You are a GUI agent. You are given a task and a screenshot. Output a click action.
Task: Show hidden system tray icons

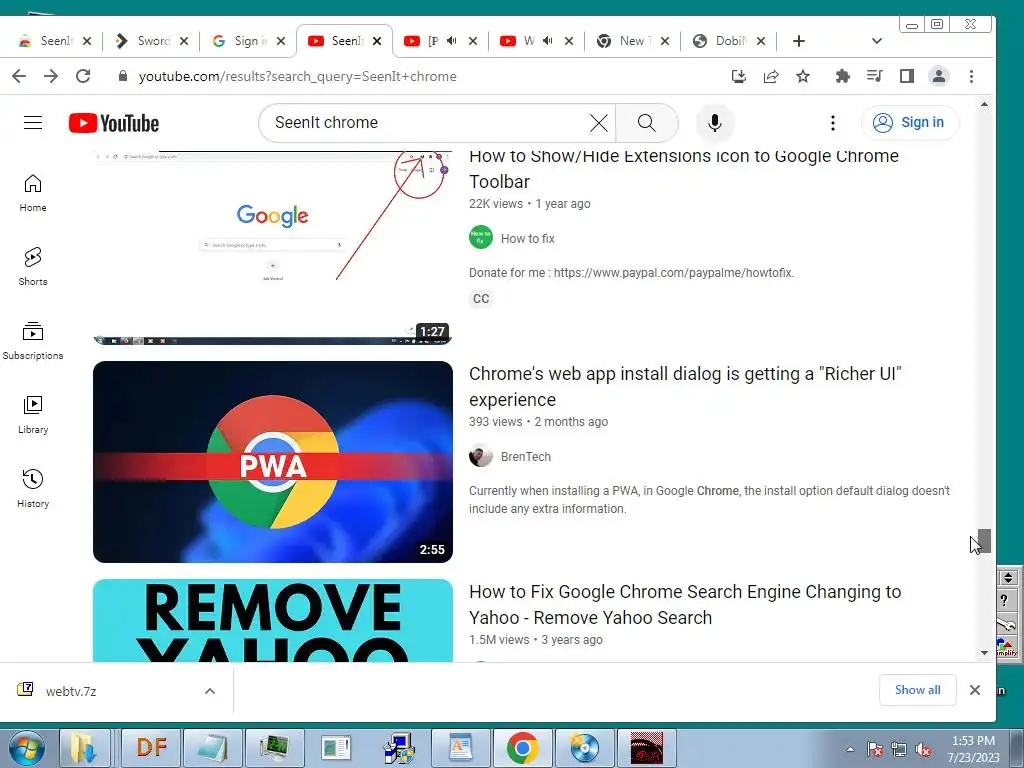850,749
